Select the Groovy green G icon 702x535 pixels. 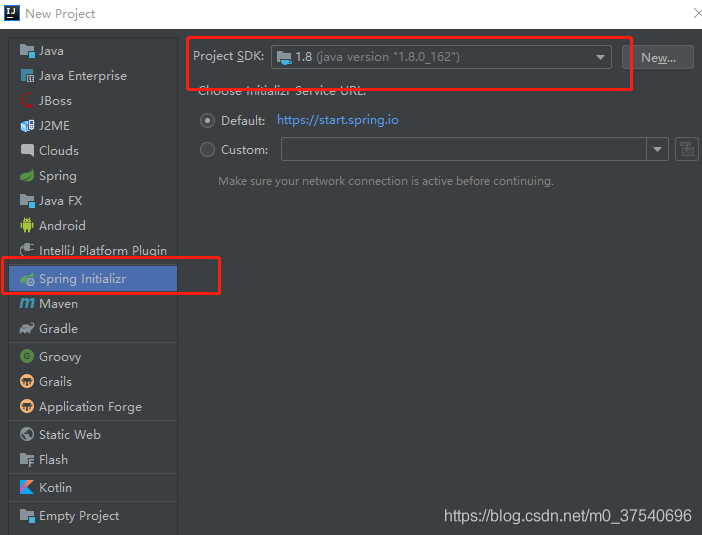(27, 356)
